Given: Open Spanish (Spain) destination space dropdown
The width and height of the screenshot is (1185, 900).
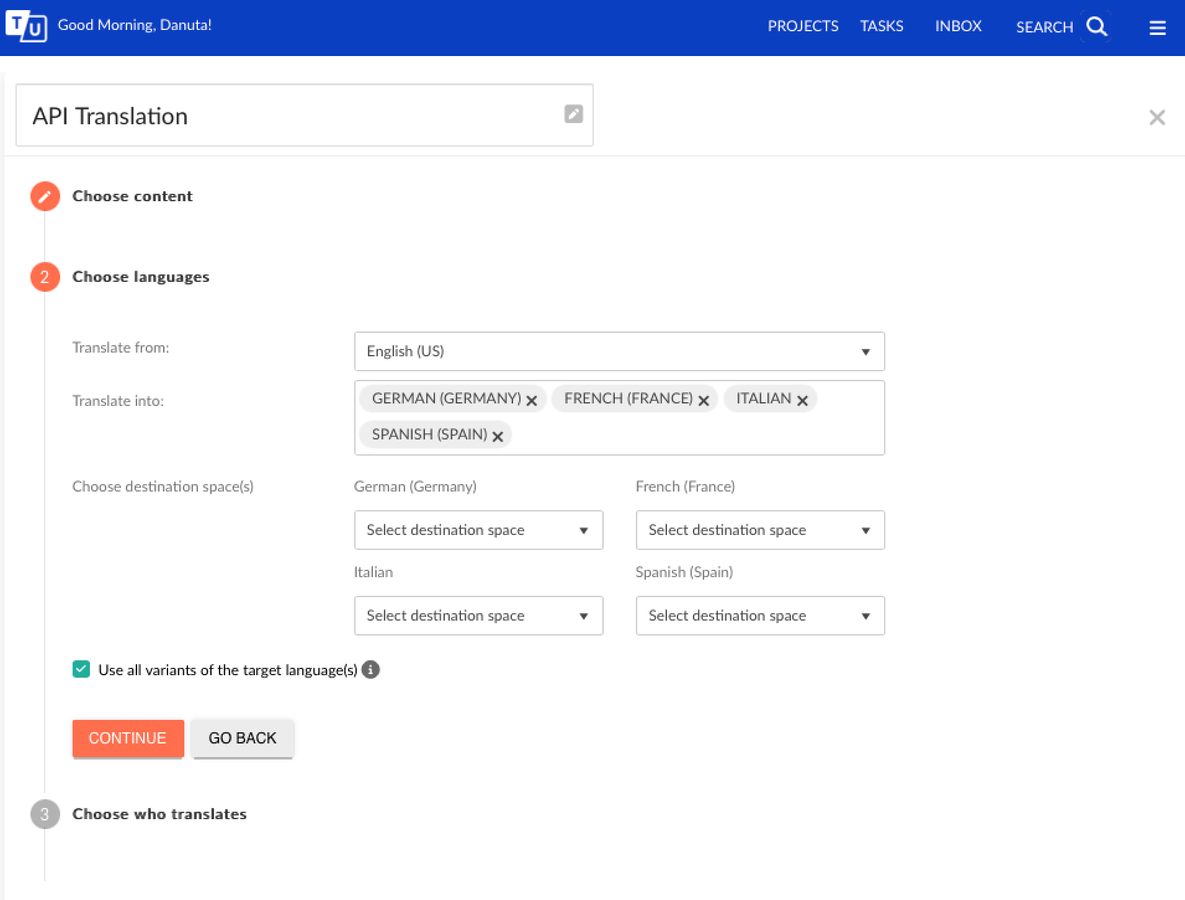Looking at the screenshot, I should pos(760,616).
